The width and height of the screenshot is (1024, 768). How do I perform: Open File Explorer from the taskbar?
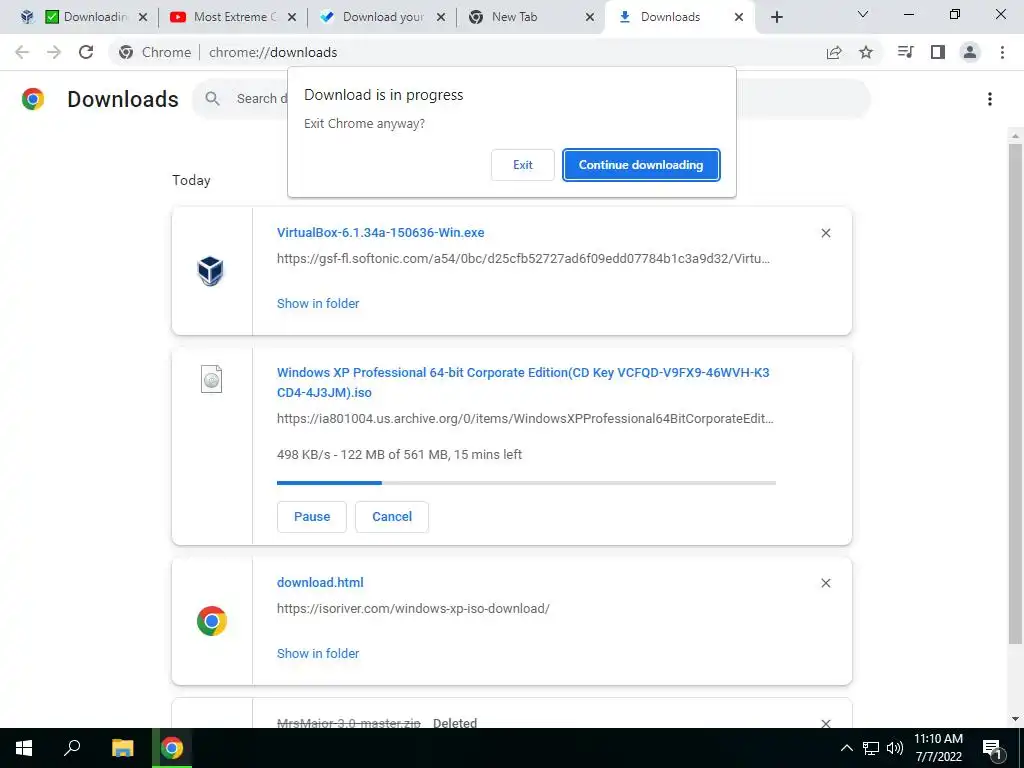(x=122, y=748)
